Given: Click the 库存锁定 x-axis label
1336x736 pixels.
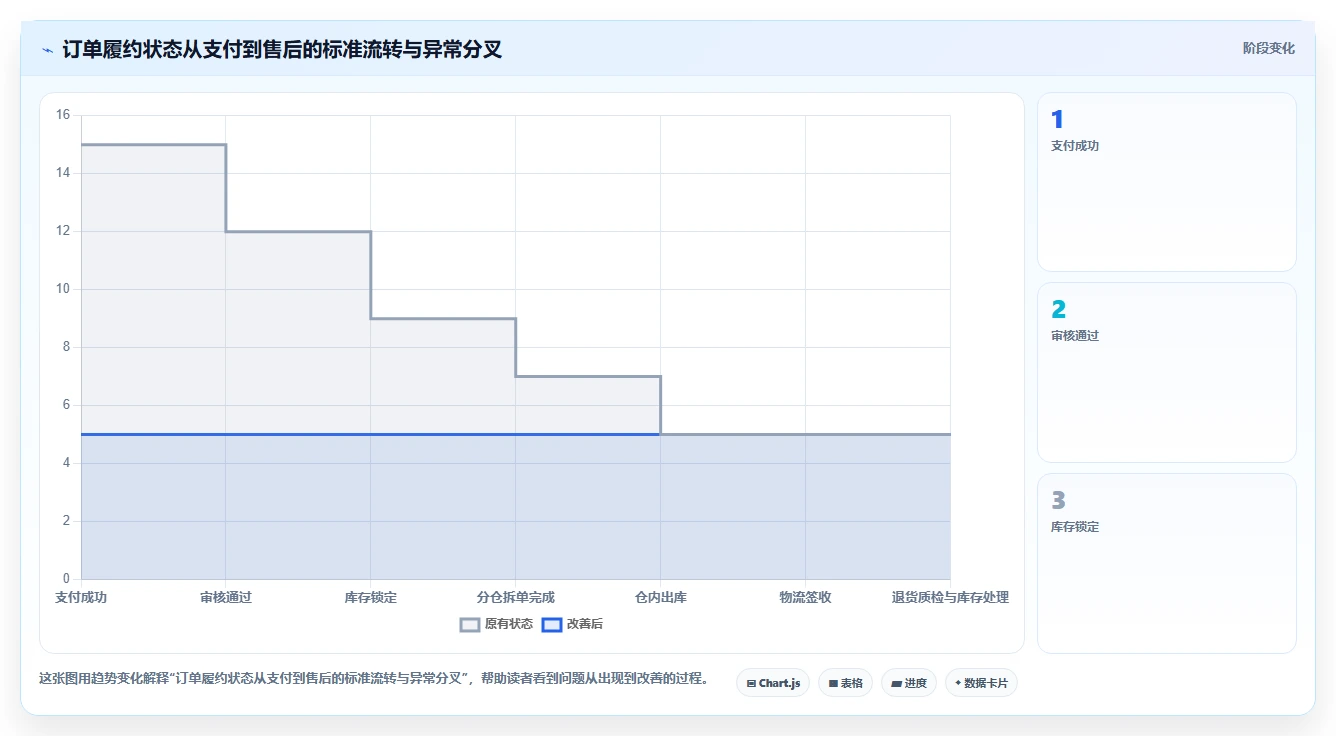Looking at the screenshot, I should [371, 597].
